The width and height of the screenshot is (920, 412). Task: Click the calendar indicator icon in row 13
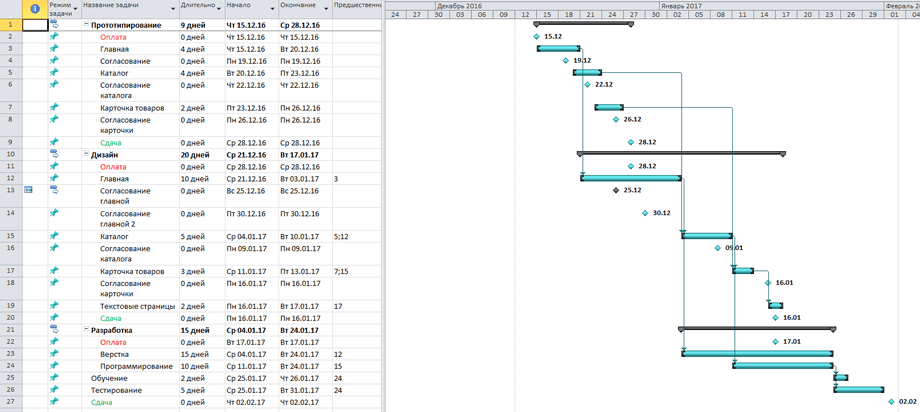click(28, 190)
